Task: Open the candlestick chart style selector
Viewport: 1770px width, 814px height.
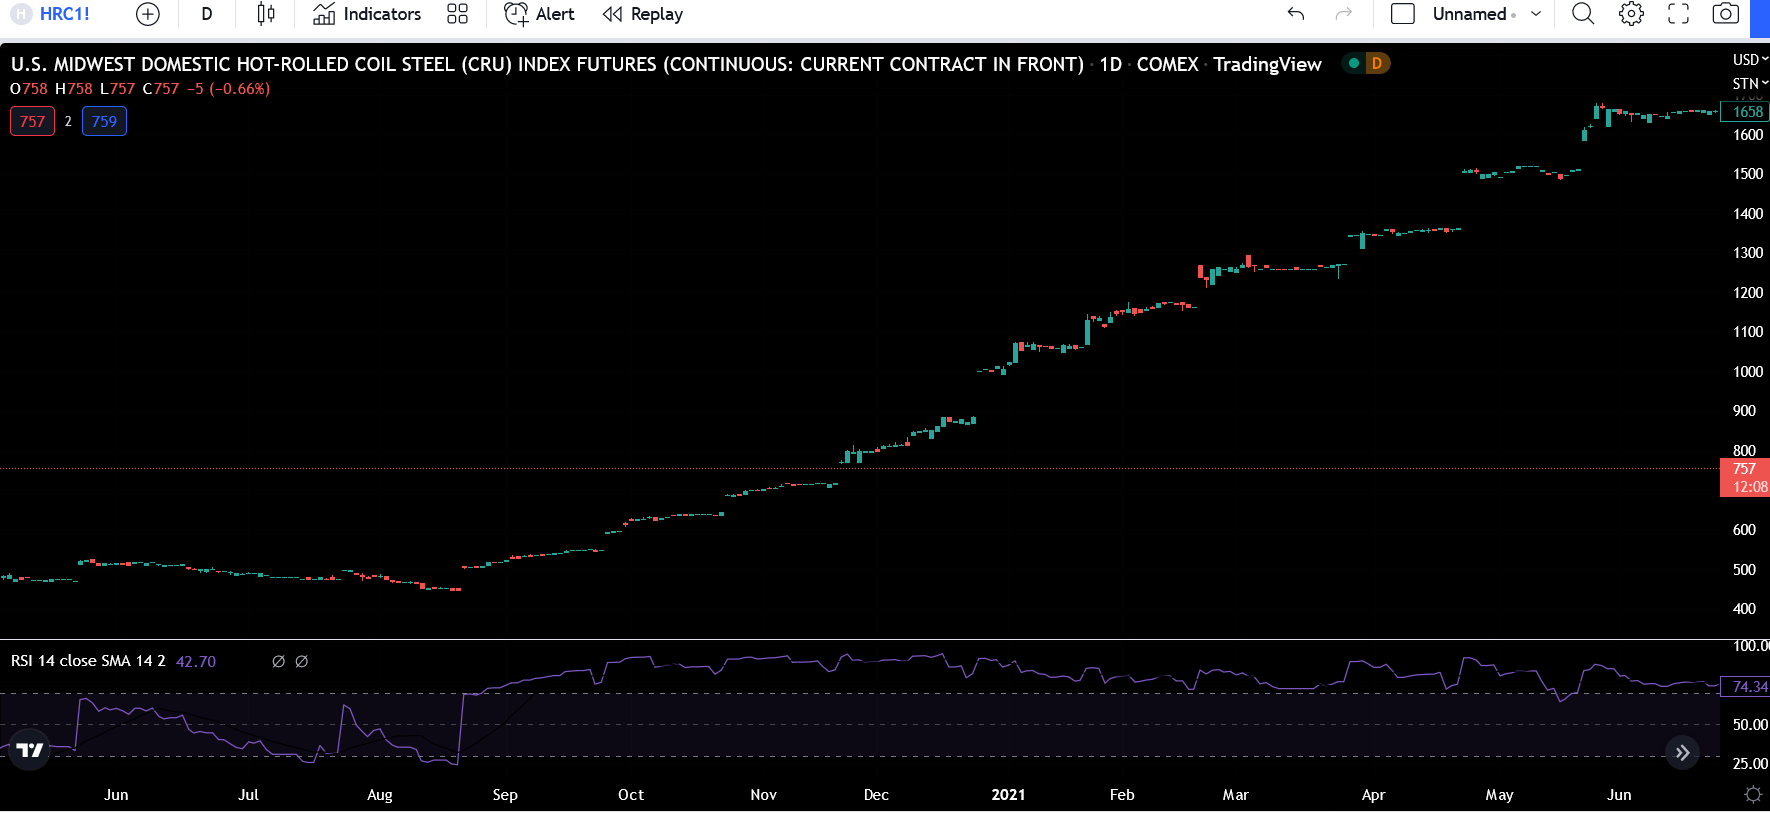Action: (265, 14)
